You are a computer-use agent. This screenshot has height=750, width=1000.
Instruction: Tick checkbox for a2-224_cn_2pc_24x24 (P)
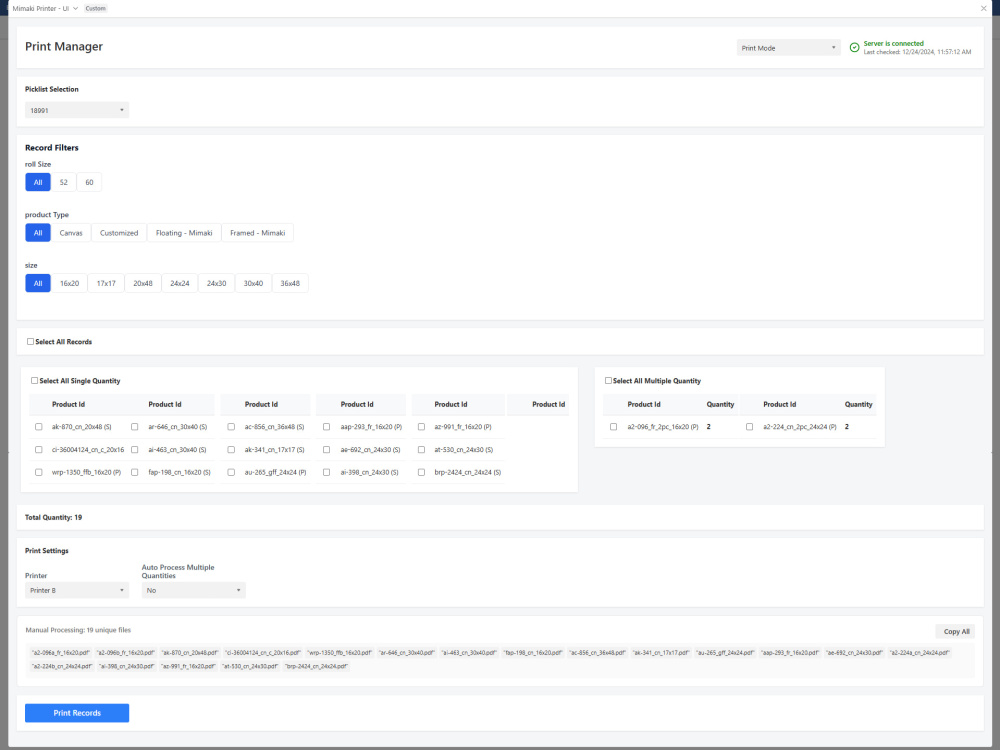click(749, 427)
